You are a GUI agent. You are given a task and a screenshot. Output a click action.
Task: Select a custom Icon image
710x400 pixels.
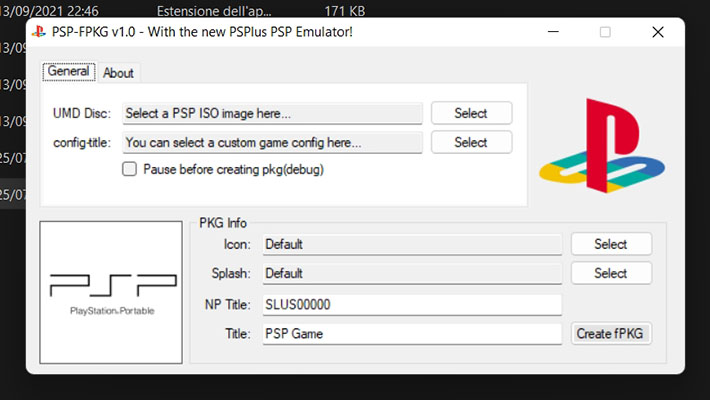611,244
